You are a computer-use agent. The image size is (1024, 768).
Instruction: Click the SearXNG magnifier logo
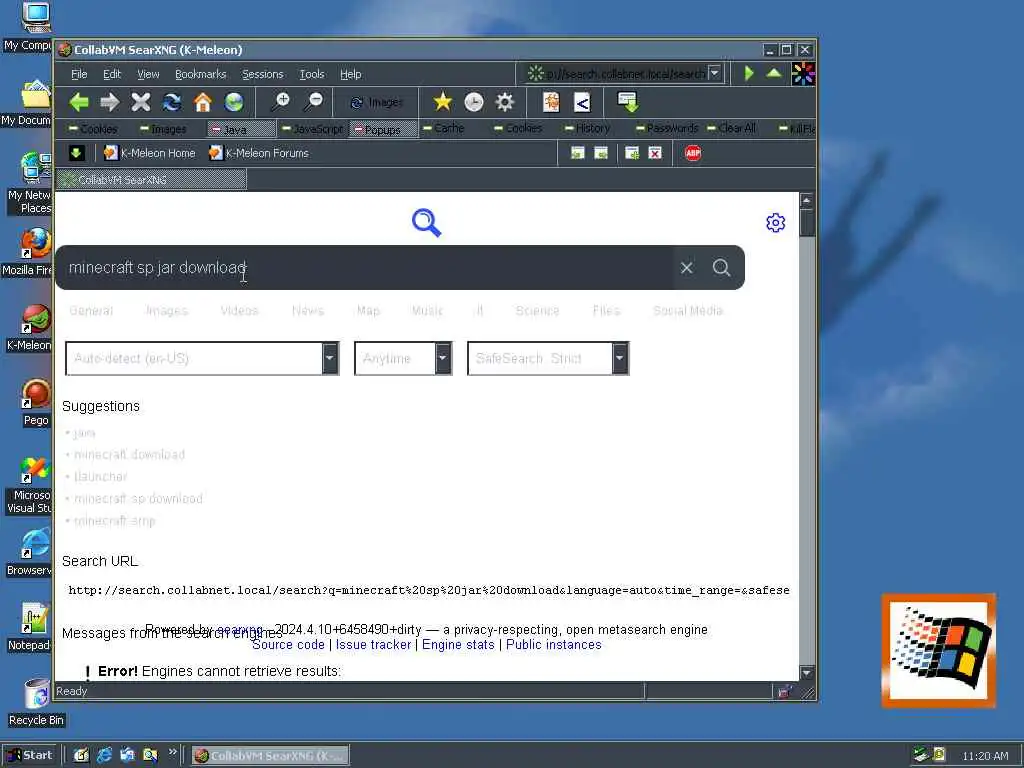426,223
